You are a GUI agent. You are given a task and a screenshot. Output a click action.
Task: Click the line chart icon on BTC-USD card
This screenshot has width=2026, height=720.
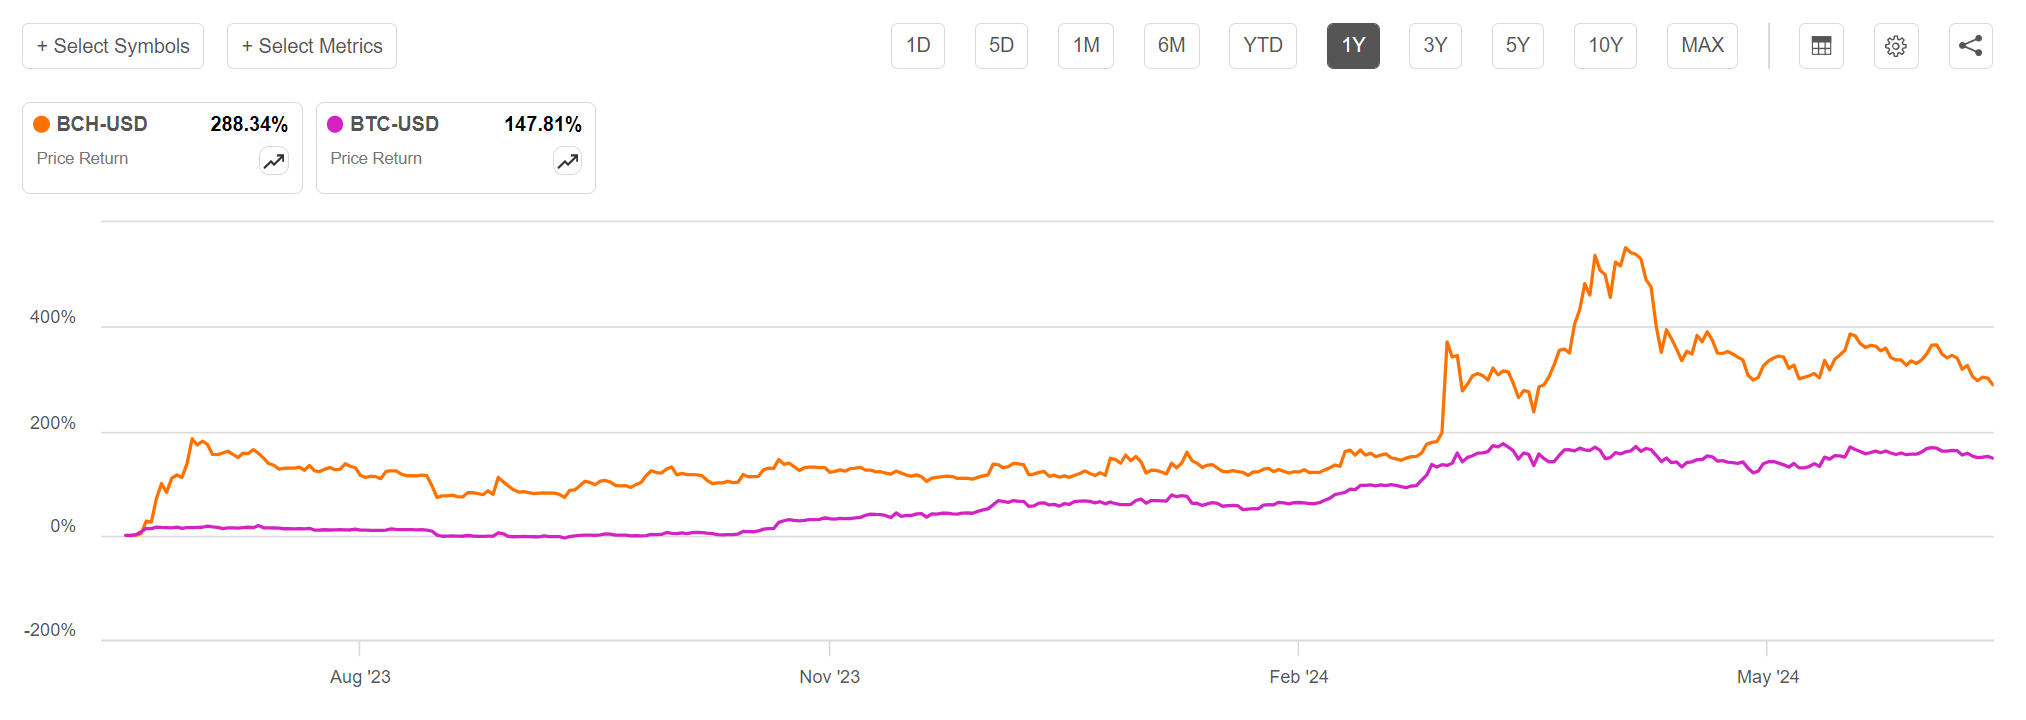(566, 160)
